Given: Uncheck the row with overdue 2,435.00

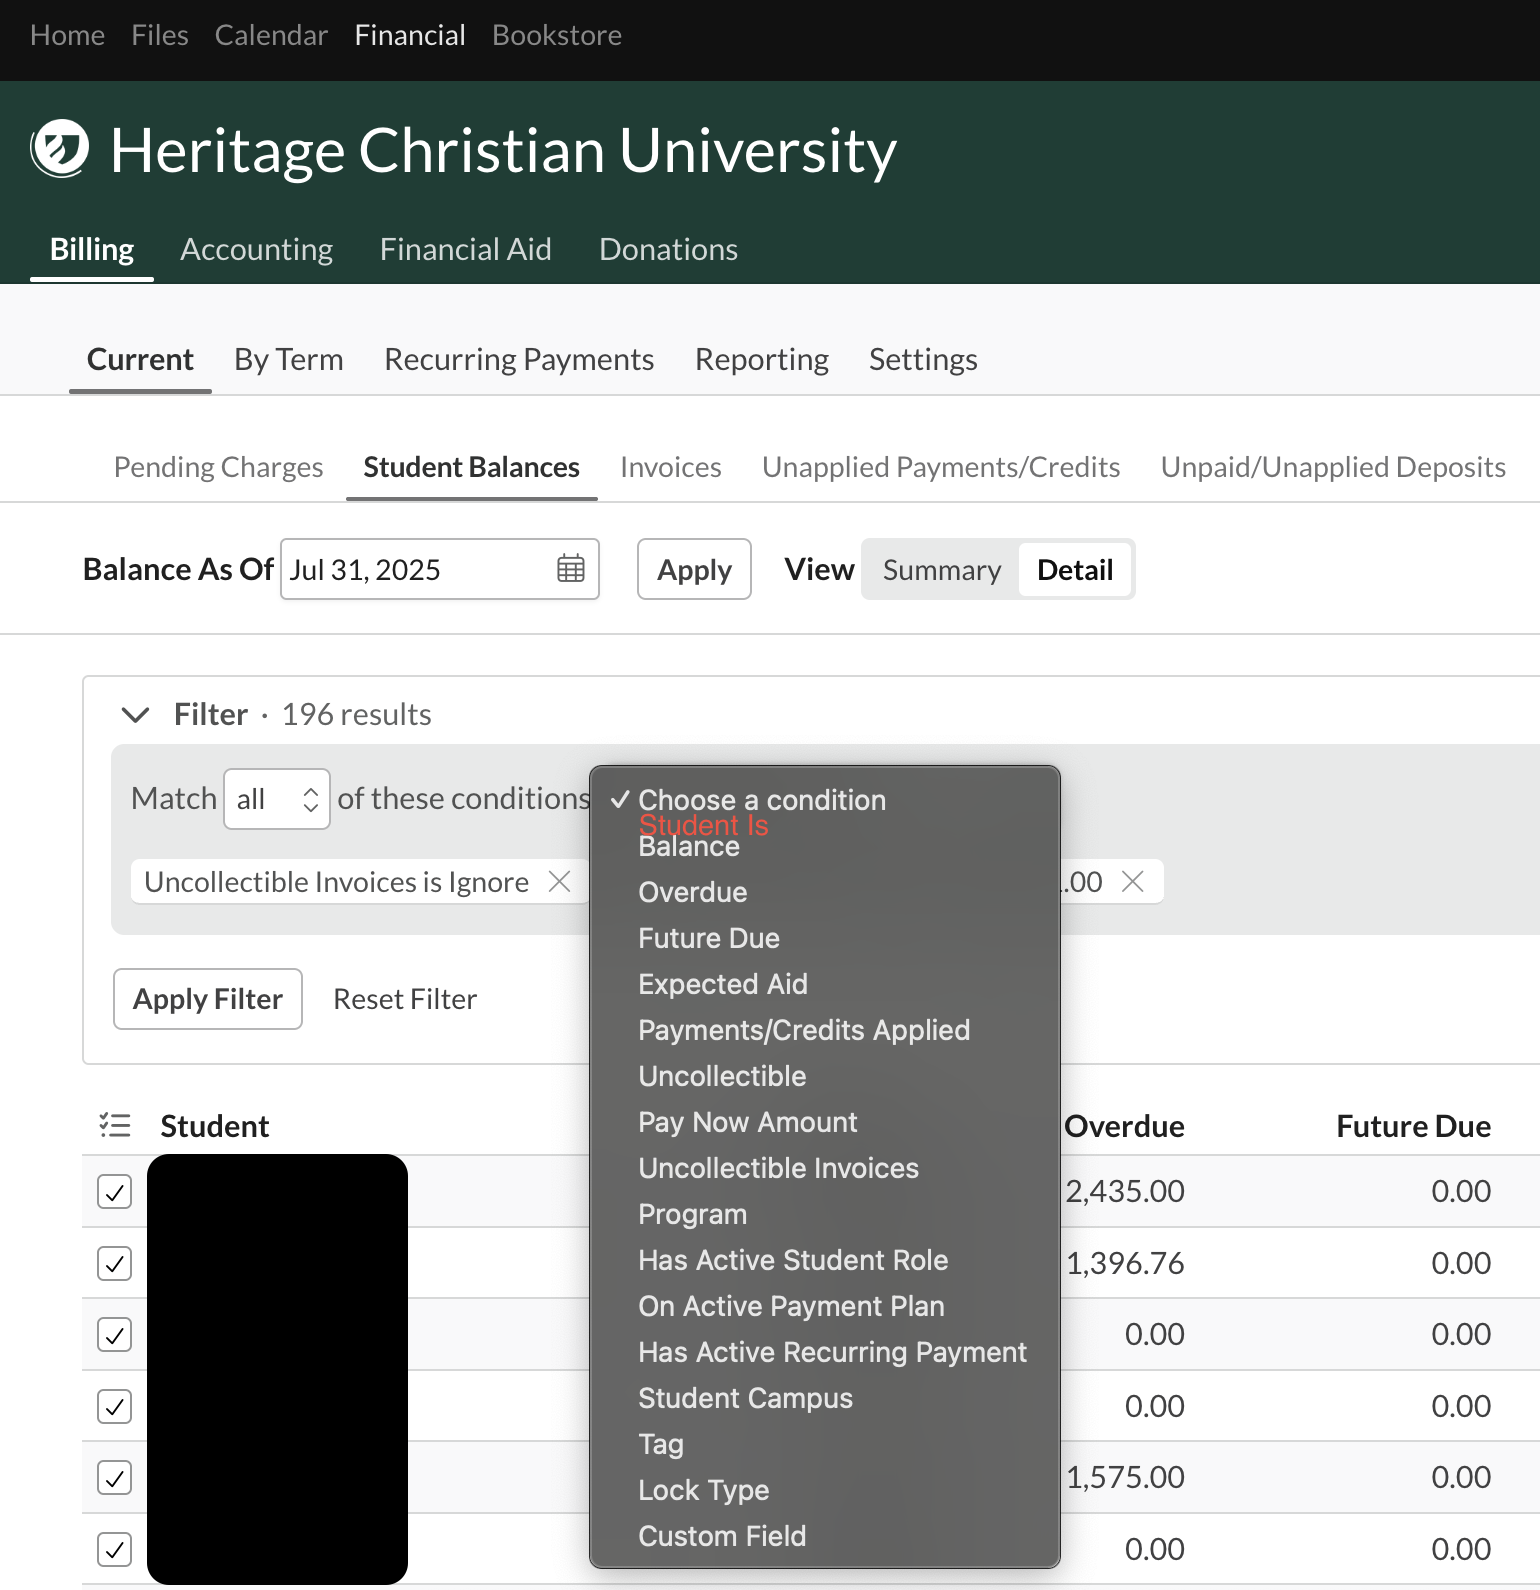Looking at the screenshot, I should tap(115, 1192).
